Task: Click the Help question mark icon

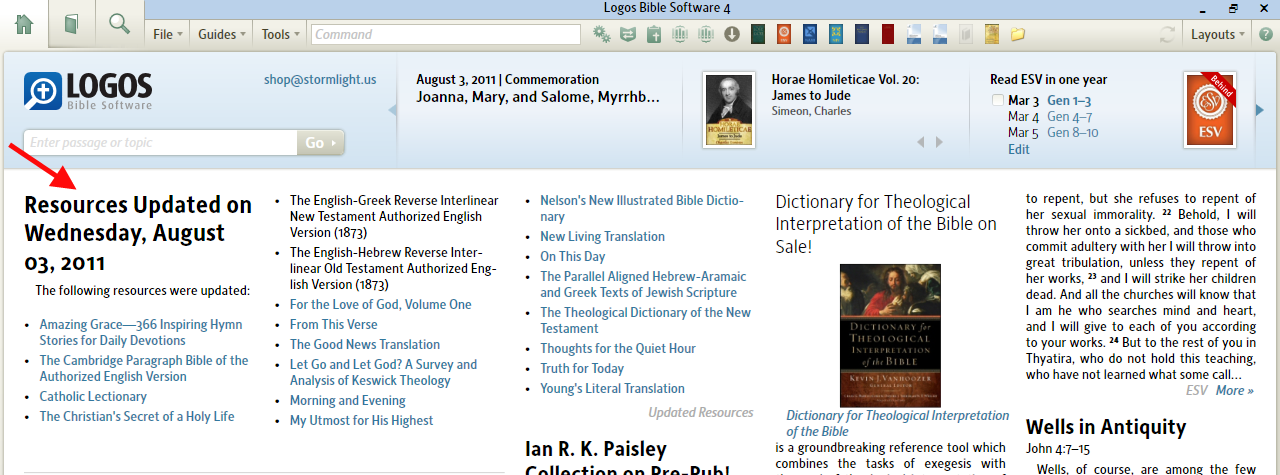Action: (x=1265, y=34)
